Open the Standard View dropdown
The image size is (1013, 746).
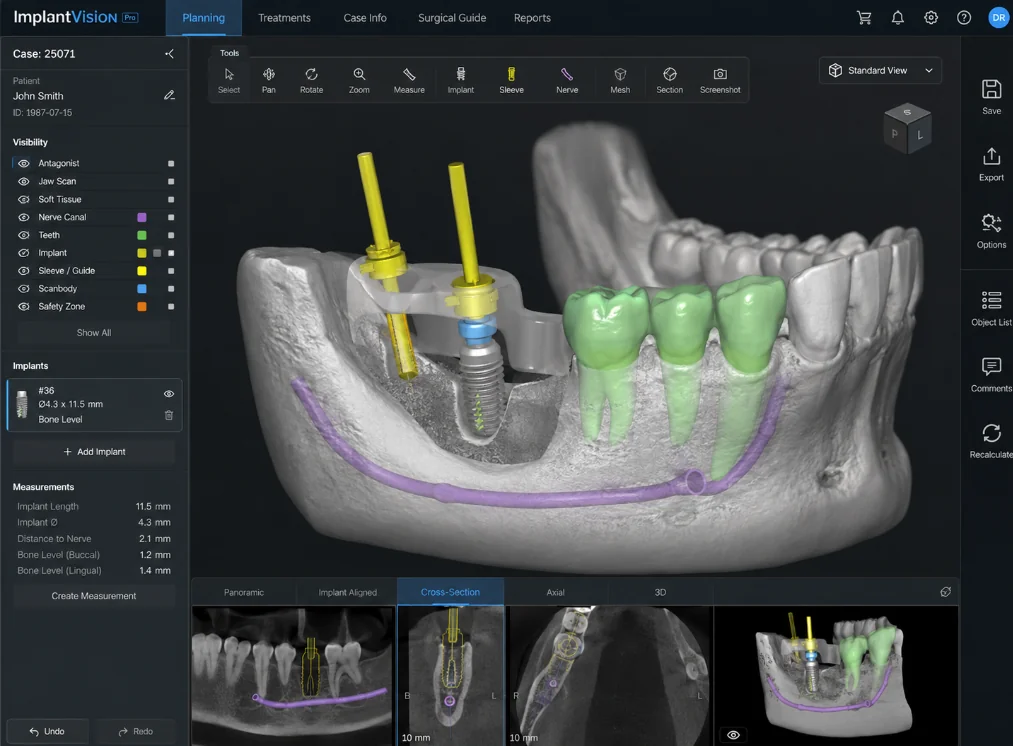tap(881, 70)
